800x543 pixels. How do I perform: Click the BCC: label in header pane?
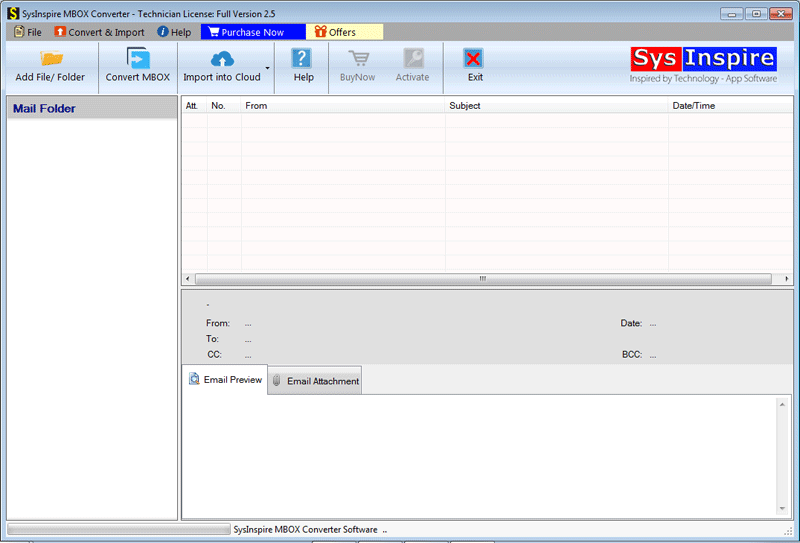[x=632, y=354]
